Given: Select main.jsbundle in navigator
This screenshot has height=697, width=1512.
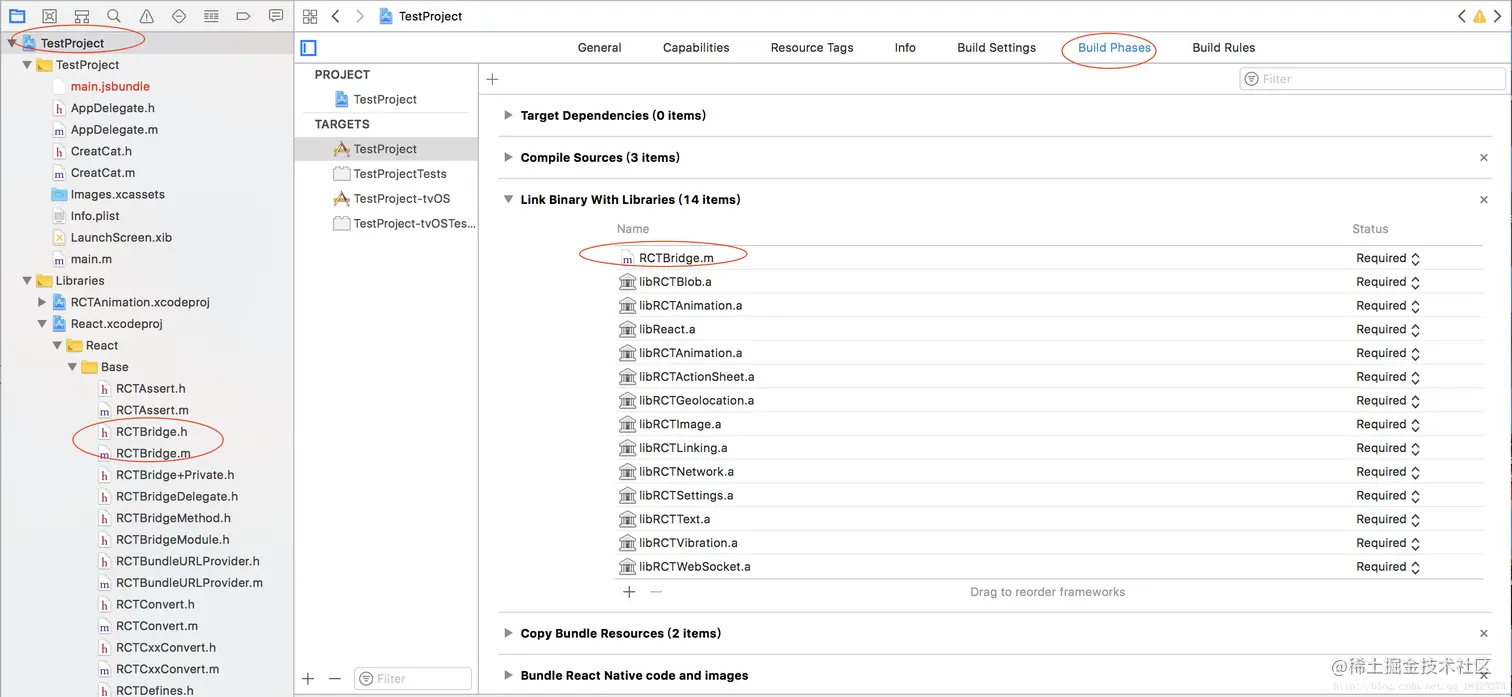Looking at the screenshot, I should click(x=110, y=87).
